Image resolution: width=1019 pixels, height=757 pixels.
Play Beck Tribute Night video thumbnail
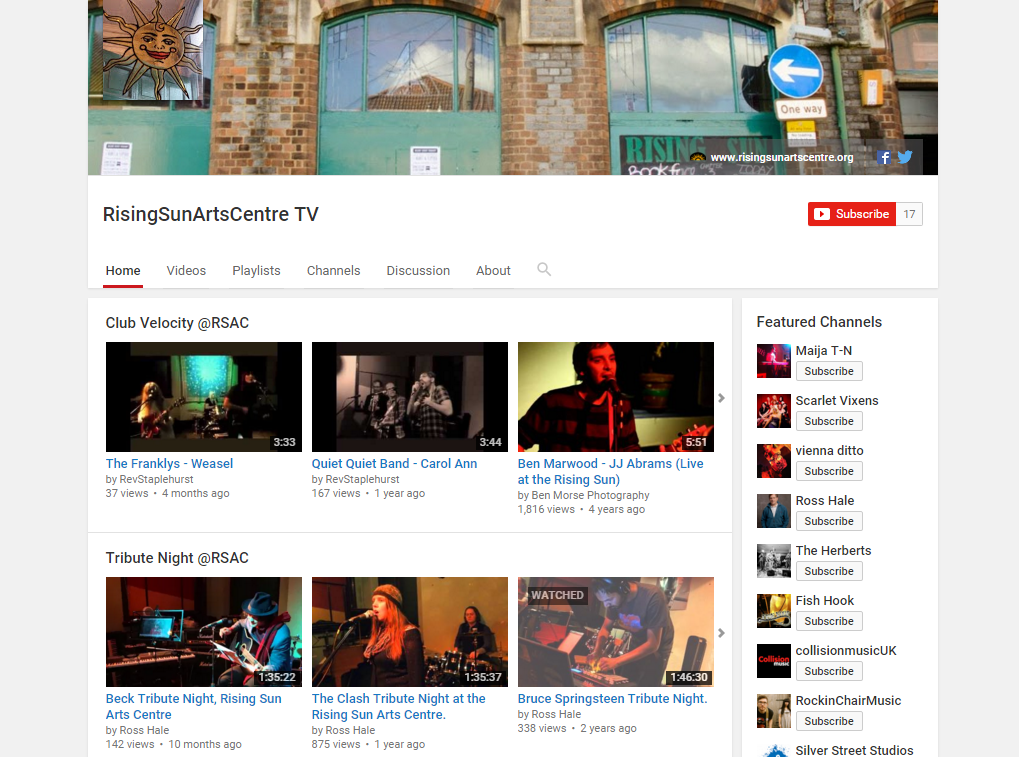click(203, 632)
